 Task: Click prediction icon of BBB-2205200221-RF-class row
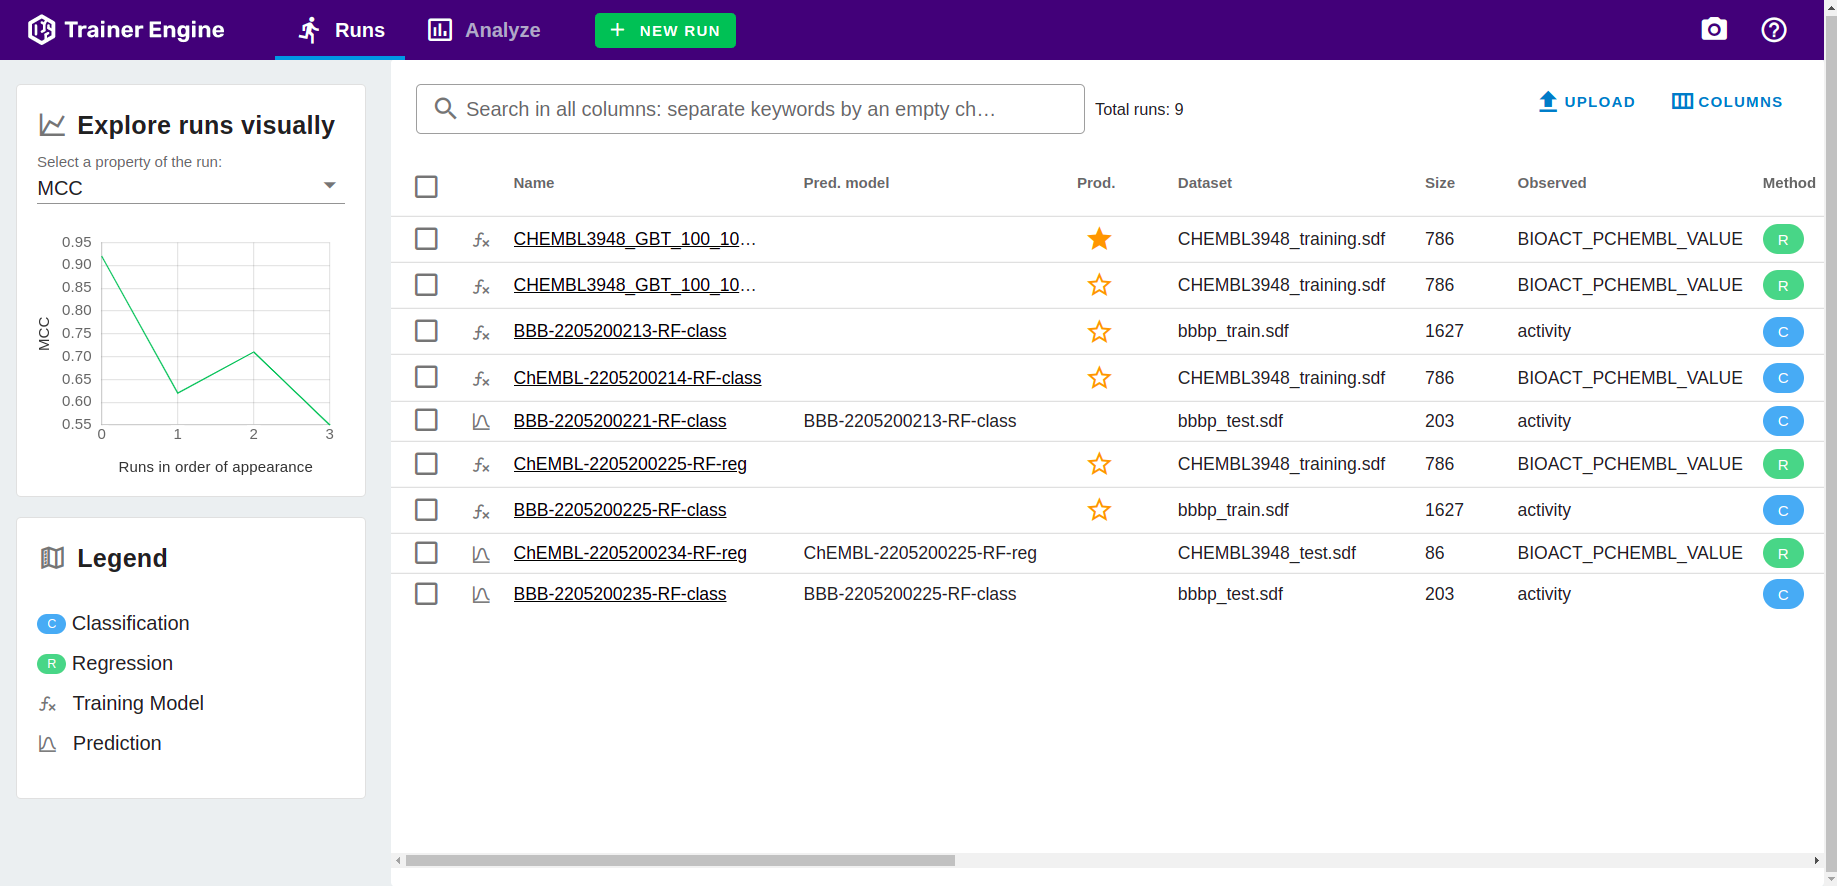[481, 422]
